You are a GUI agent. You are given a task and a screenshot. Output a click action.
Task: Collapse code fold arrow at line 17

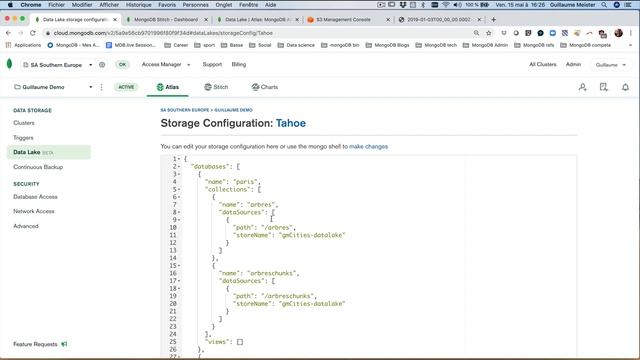[x=179, y=281]
